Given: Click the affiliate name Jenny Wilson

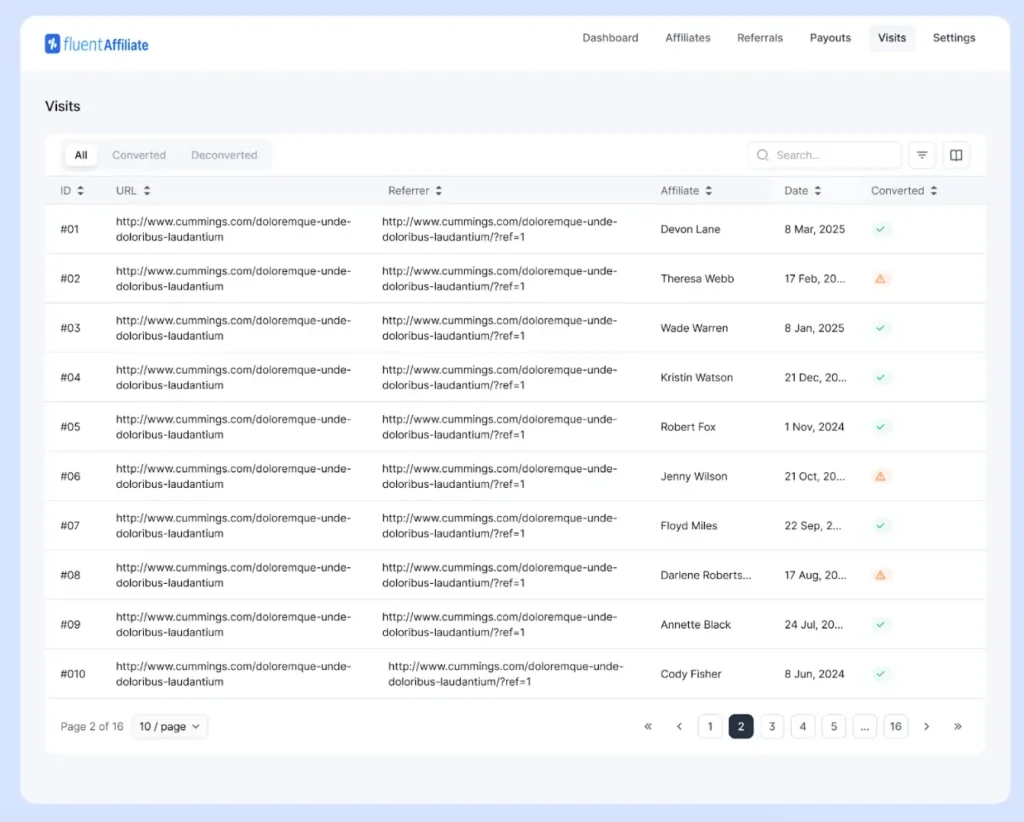Looking at the screenshot, I should [x=694, y=477].
